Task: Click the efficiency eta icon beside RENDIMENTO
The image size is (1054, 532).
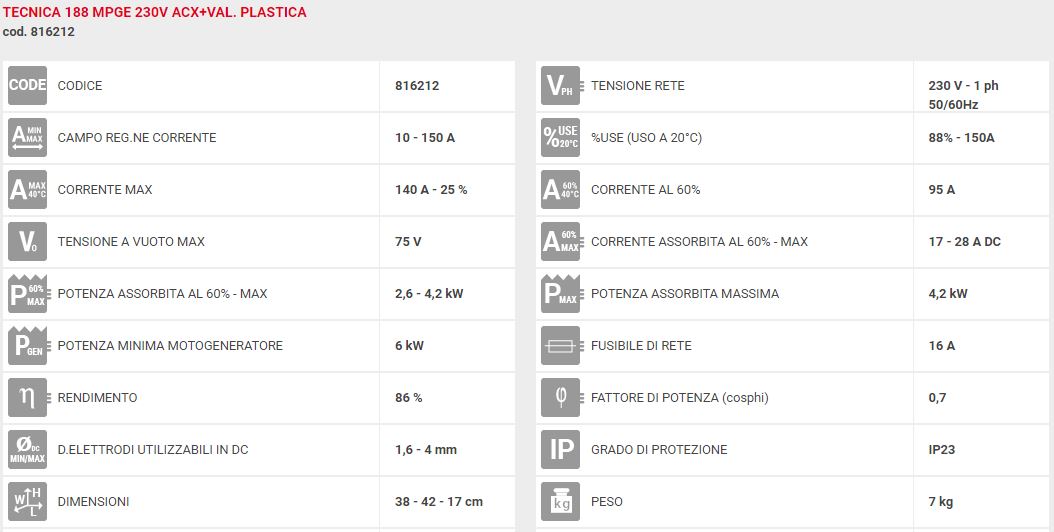Action: point(28,397)
